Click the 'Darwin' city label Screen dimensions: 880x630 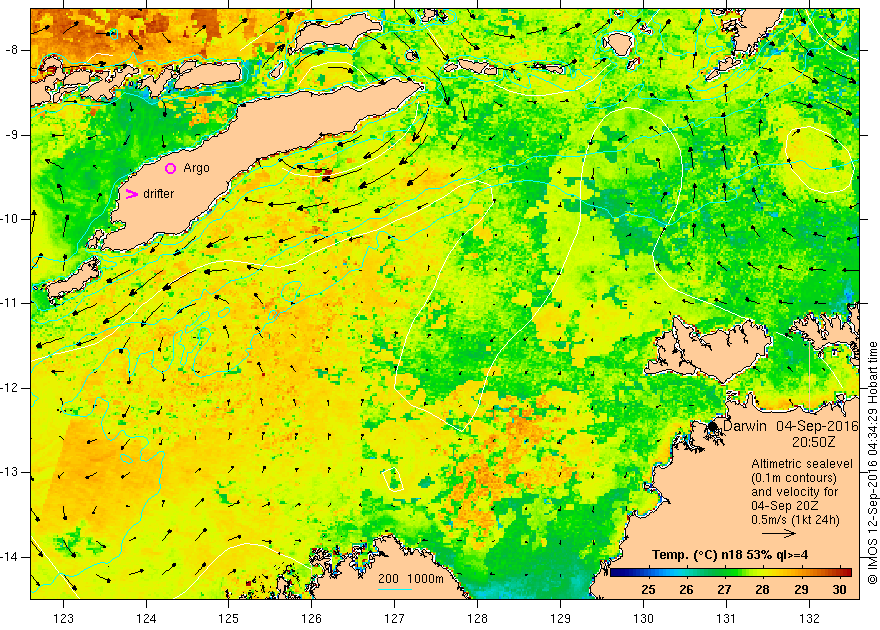745,426
